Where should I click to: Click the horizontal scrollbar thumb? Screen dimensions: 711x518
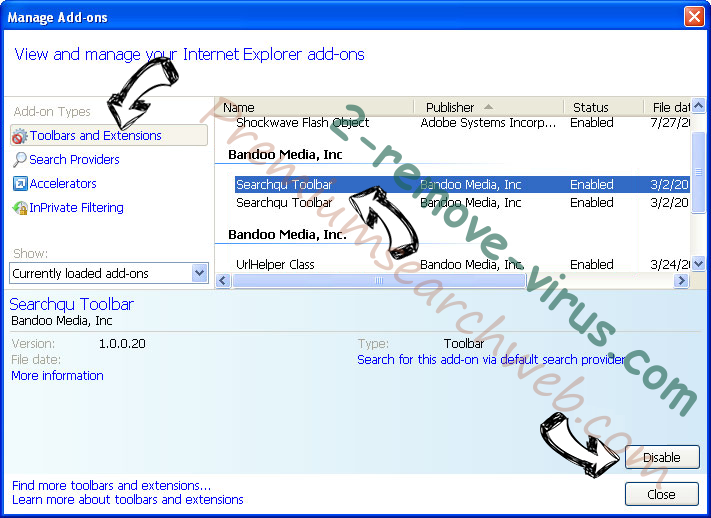point(379,280)
